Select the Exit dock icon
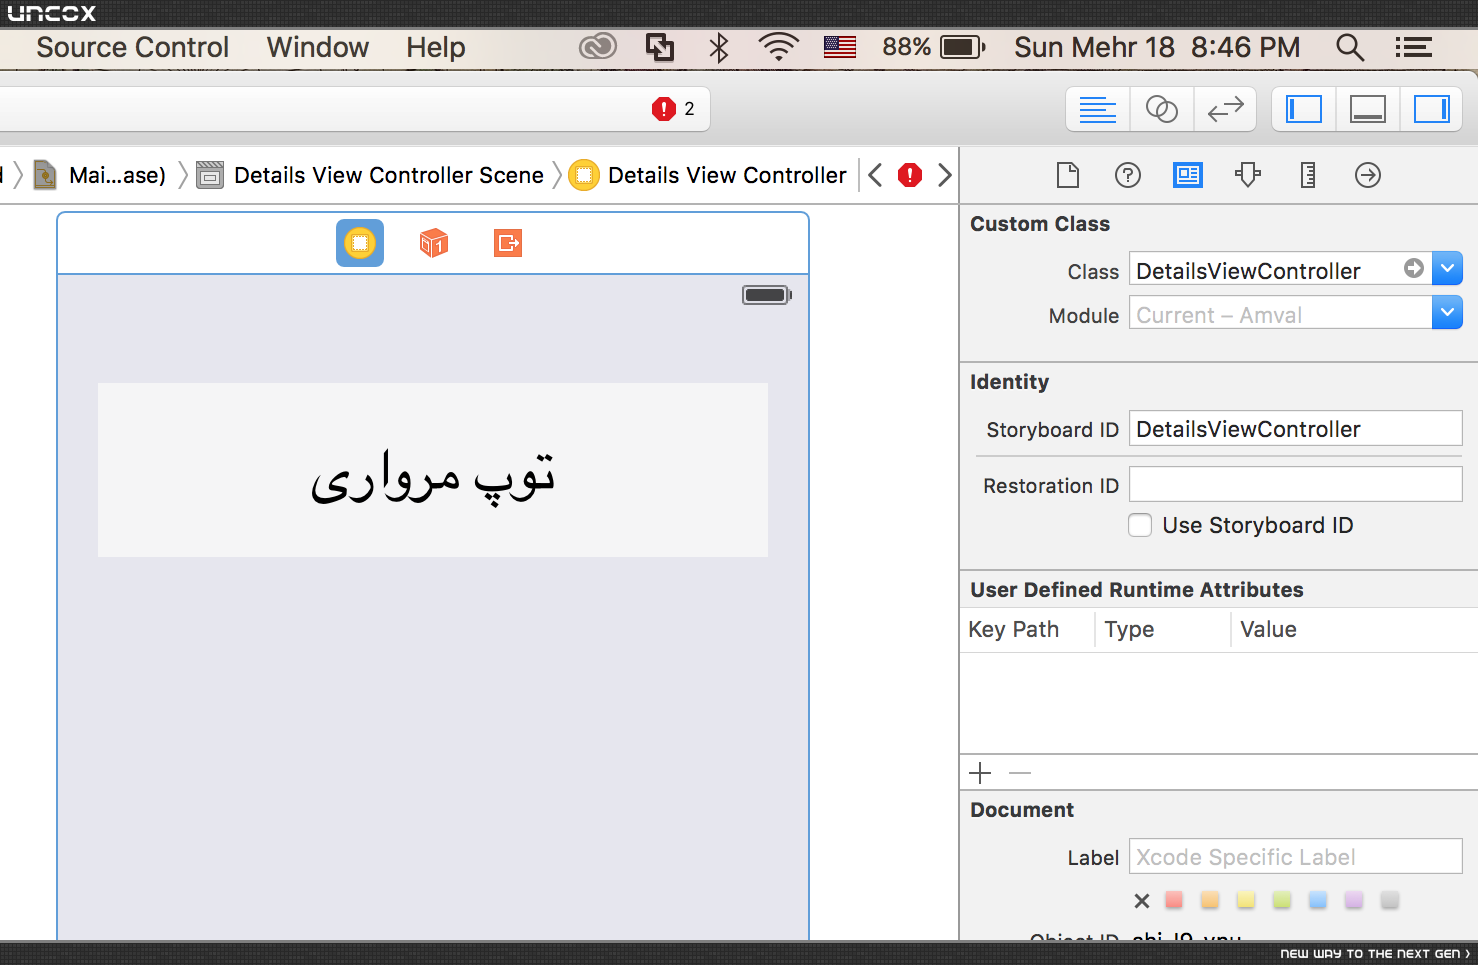The image size is (1478, 965). coord(508,243)
